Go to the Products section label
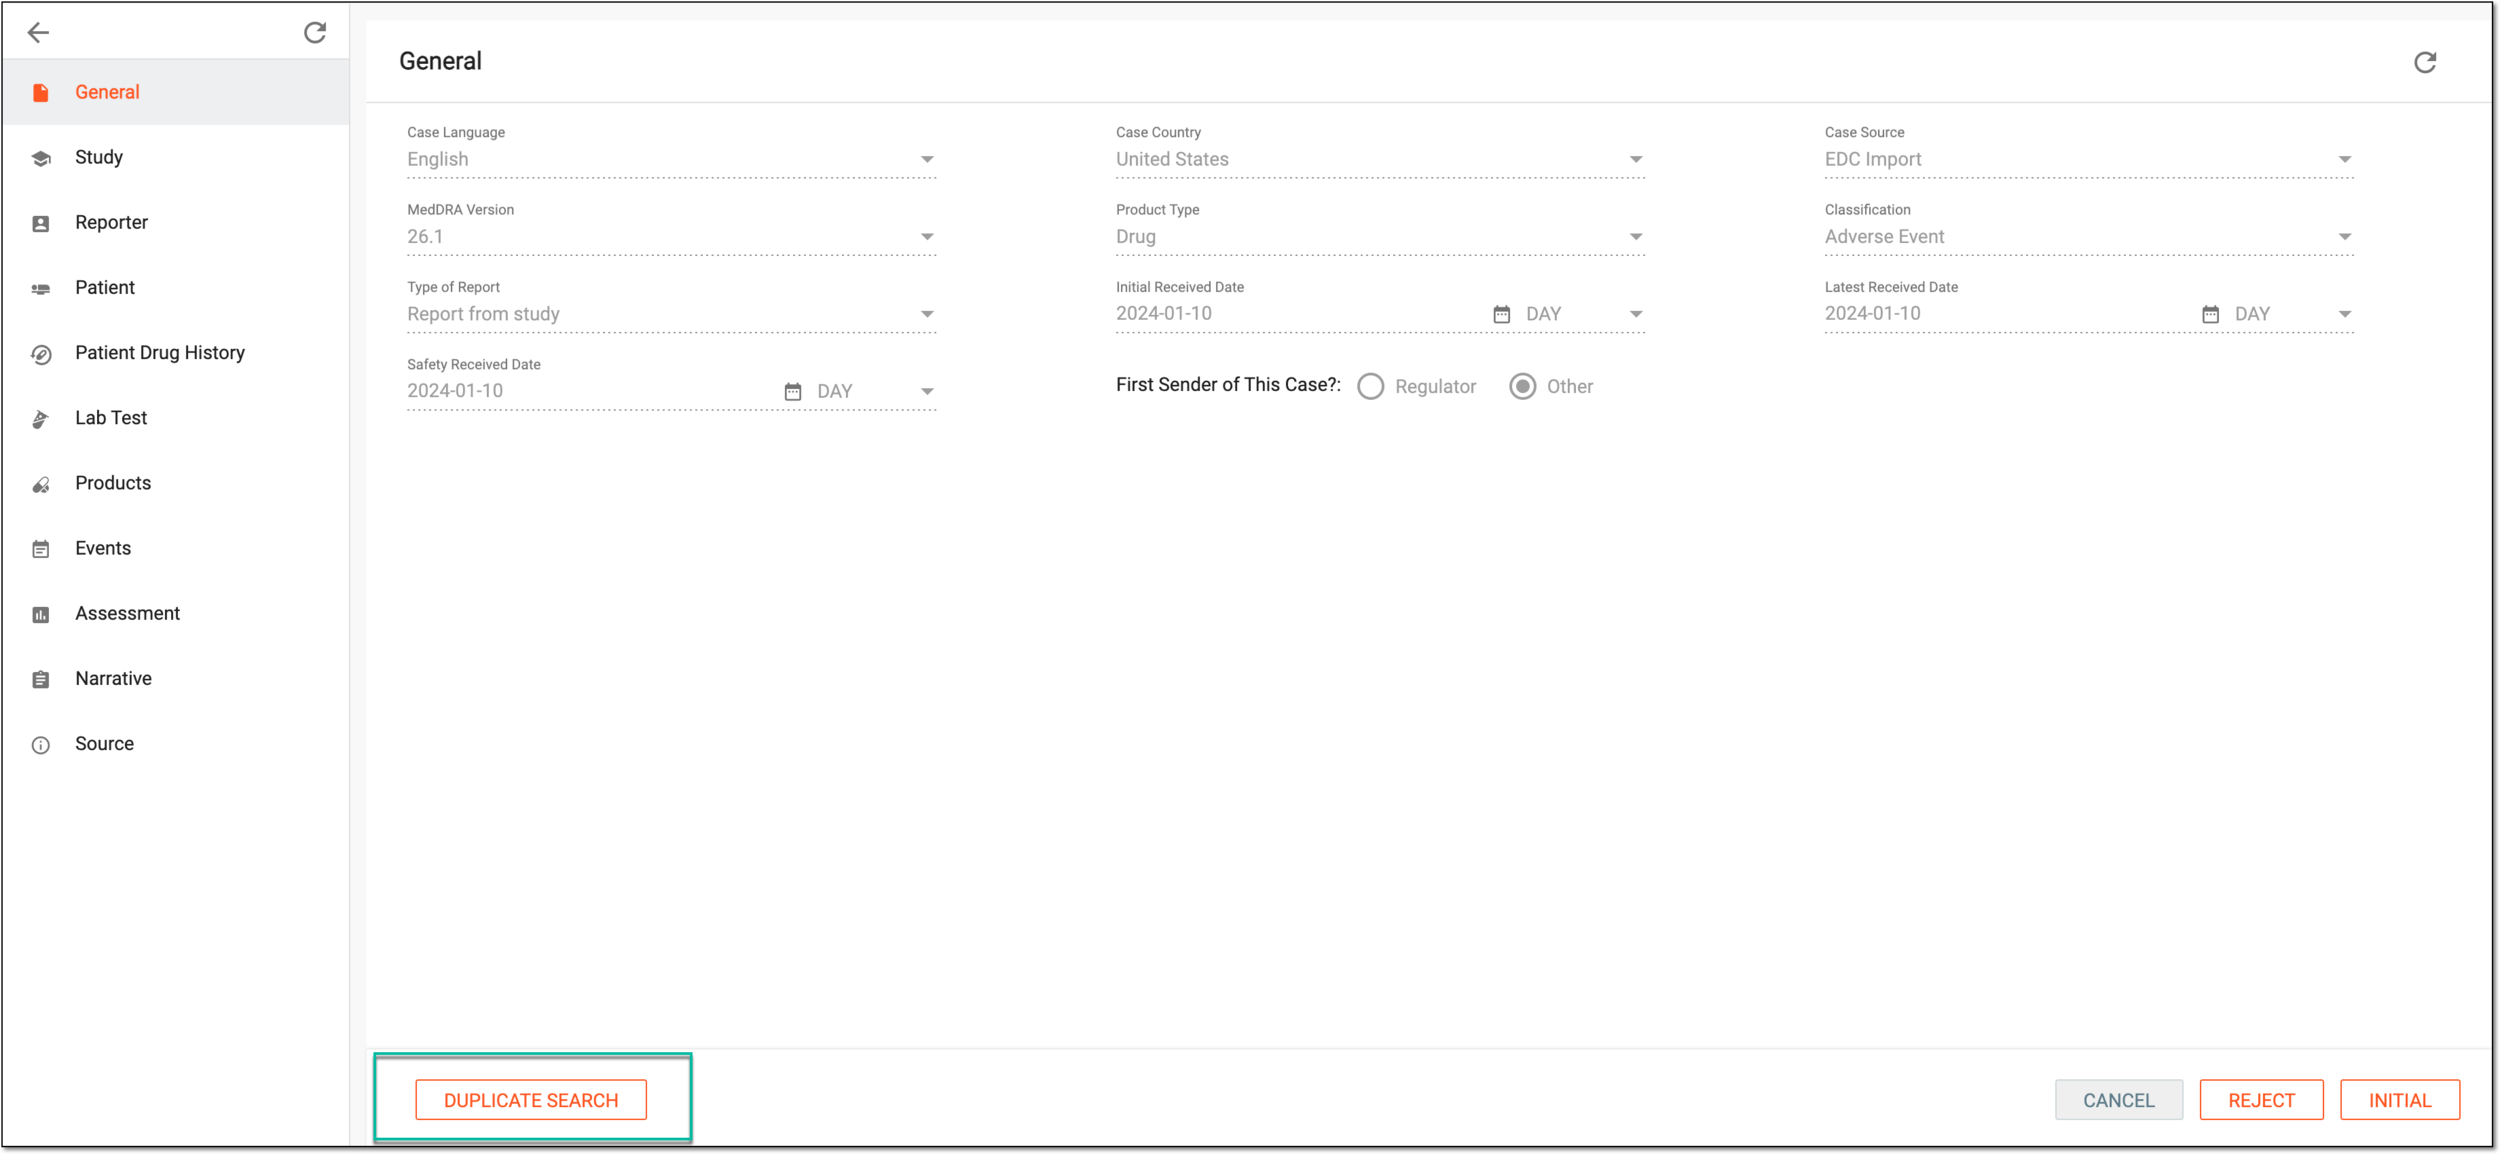Screen dimensions: 2500x1154 [113, 483]
